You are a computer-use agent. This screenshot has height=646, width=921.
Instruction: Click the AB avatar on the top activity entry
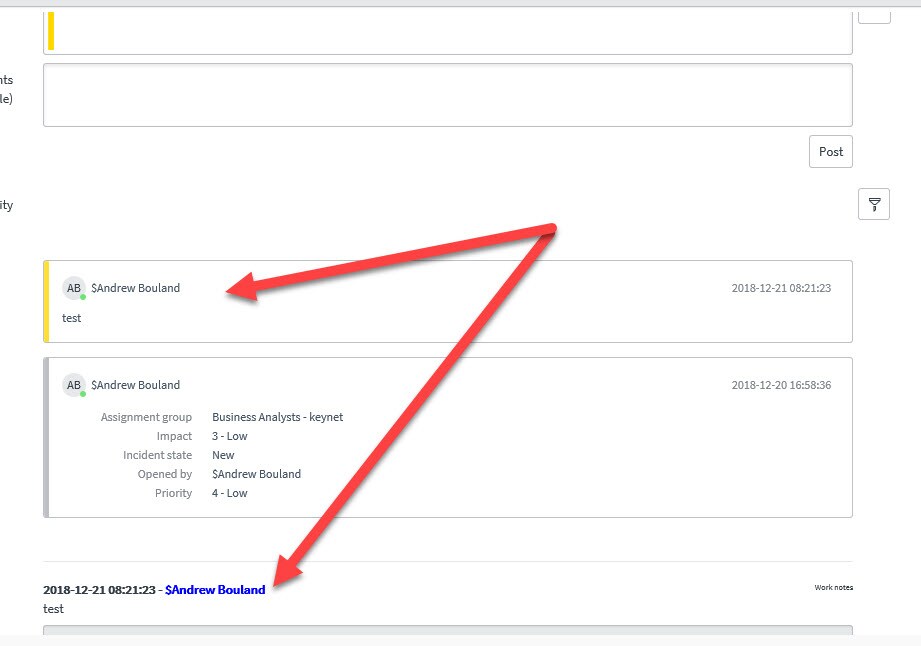click(x=73, y=287)
